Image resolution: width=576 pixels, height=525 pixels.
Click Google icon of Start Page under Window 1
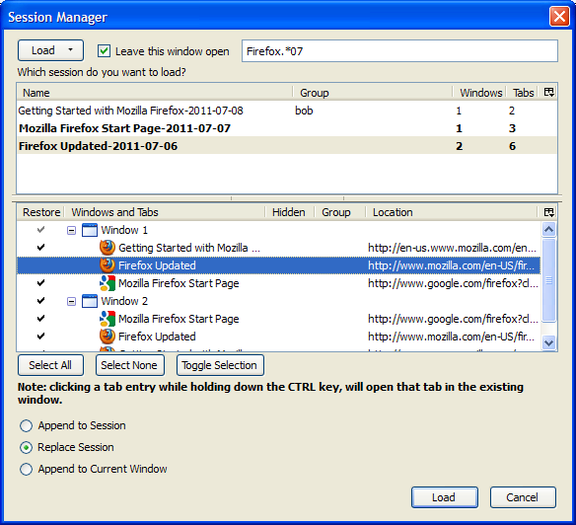point(107,283)
